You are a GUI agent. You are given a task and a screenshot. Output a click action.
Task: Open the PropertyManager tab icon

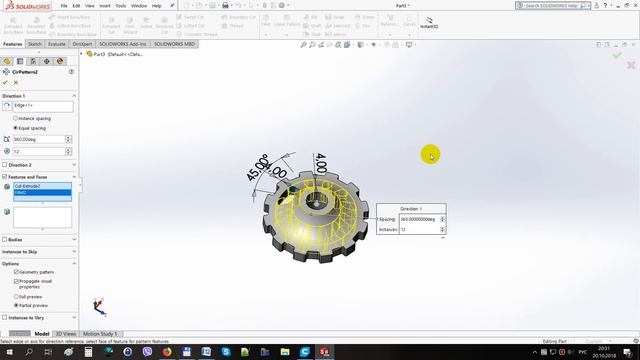[20, 61]
